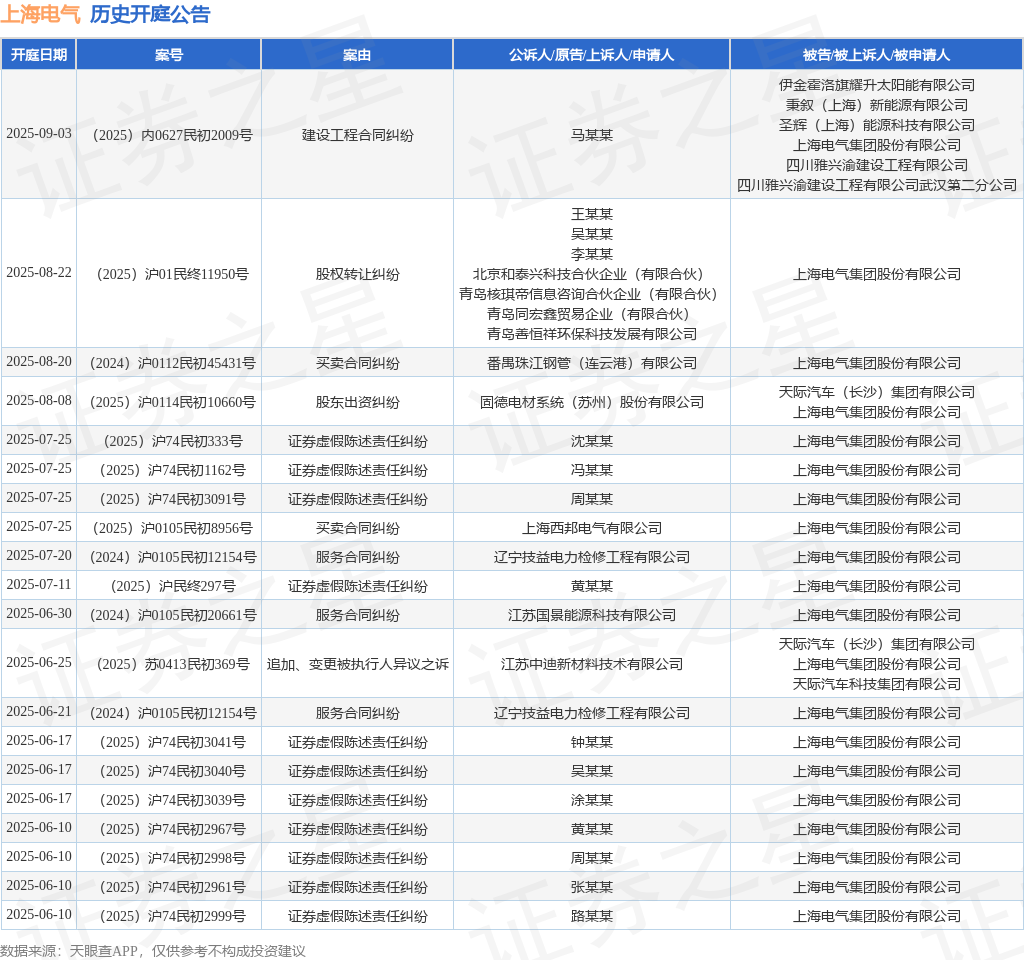Image resolution: width=1024 pixels, height=960 pixels.
Task: Select case number (2025)苏0413民初369号
Action: (x=169, y=664)
